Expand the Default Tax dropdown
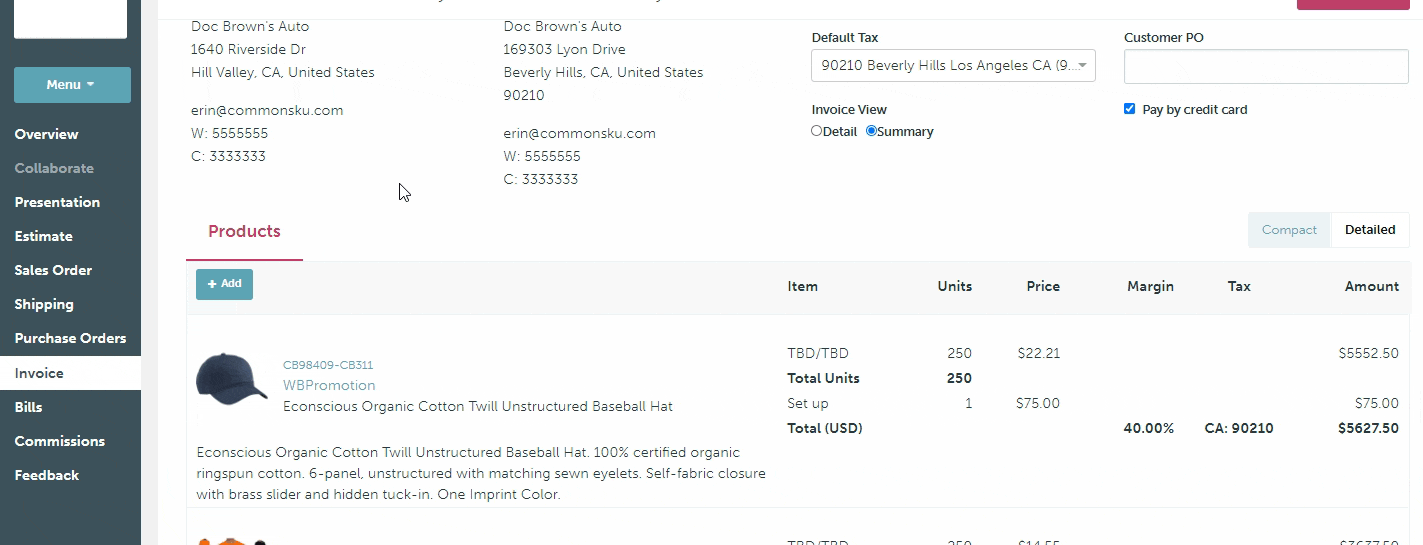Screen dimensions: 1423x545 953,66
